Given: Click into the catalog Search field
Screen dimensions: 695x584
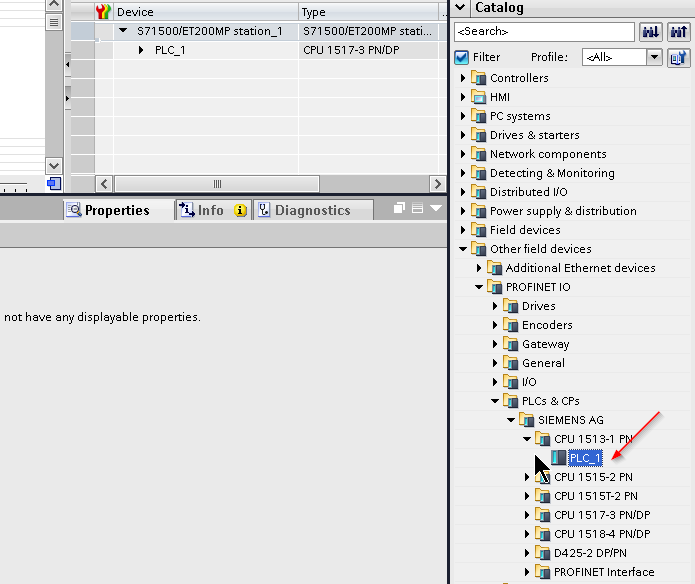Looking at the screenshot, I should coord(544,31).
